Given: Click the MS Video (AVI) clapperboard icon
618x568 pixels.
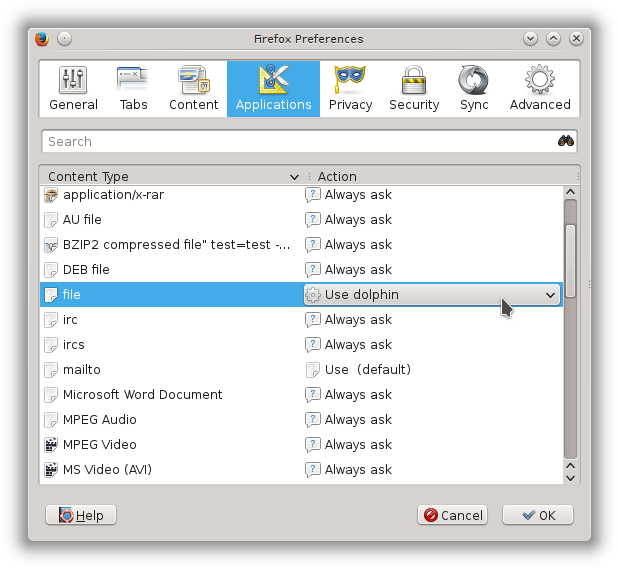Looking at the screenshot, I should [x=51, y=470].
